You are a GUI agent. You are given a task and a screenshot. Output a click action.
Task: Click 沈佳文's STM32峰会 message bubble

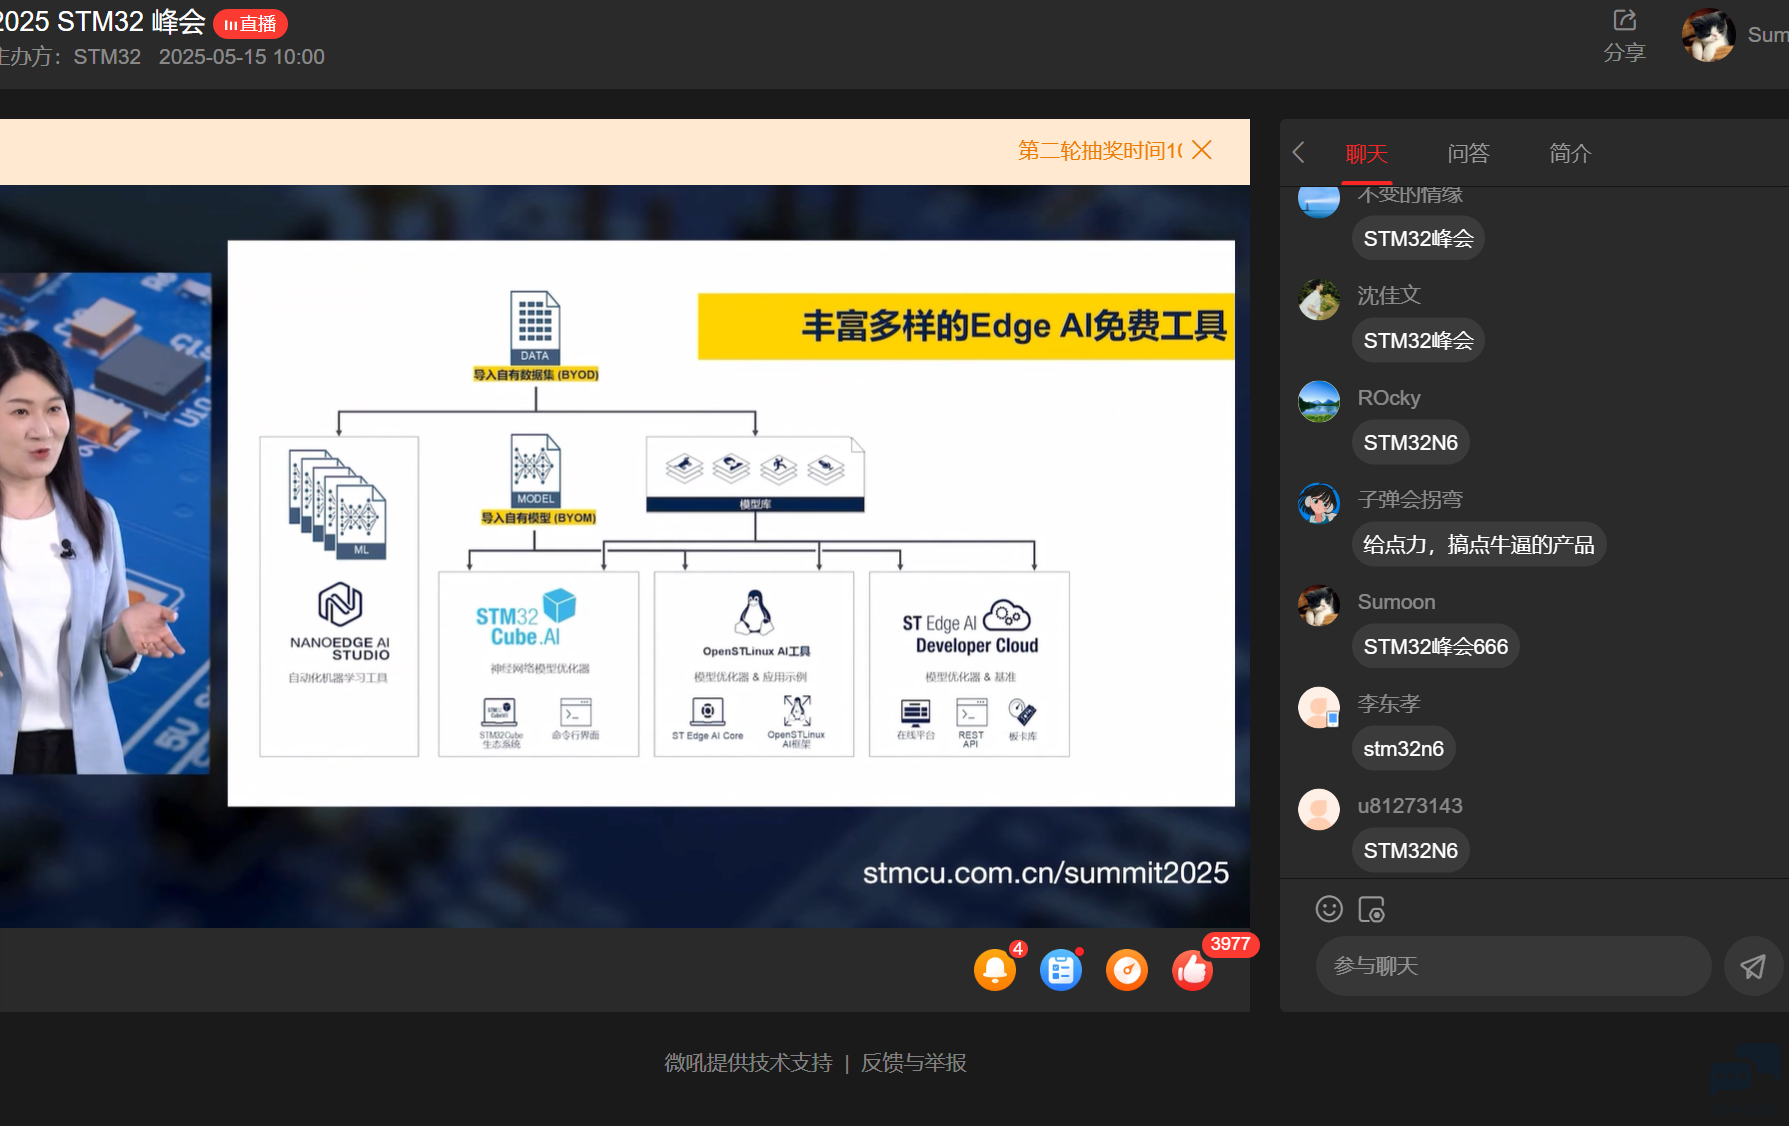[x=1419, y=340]
